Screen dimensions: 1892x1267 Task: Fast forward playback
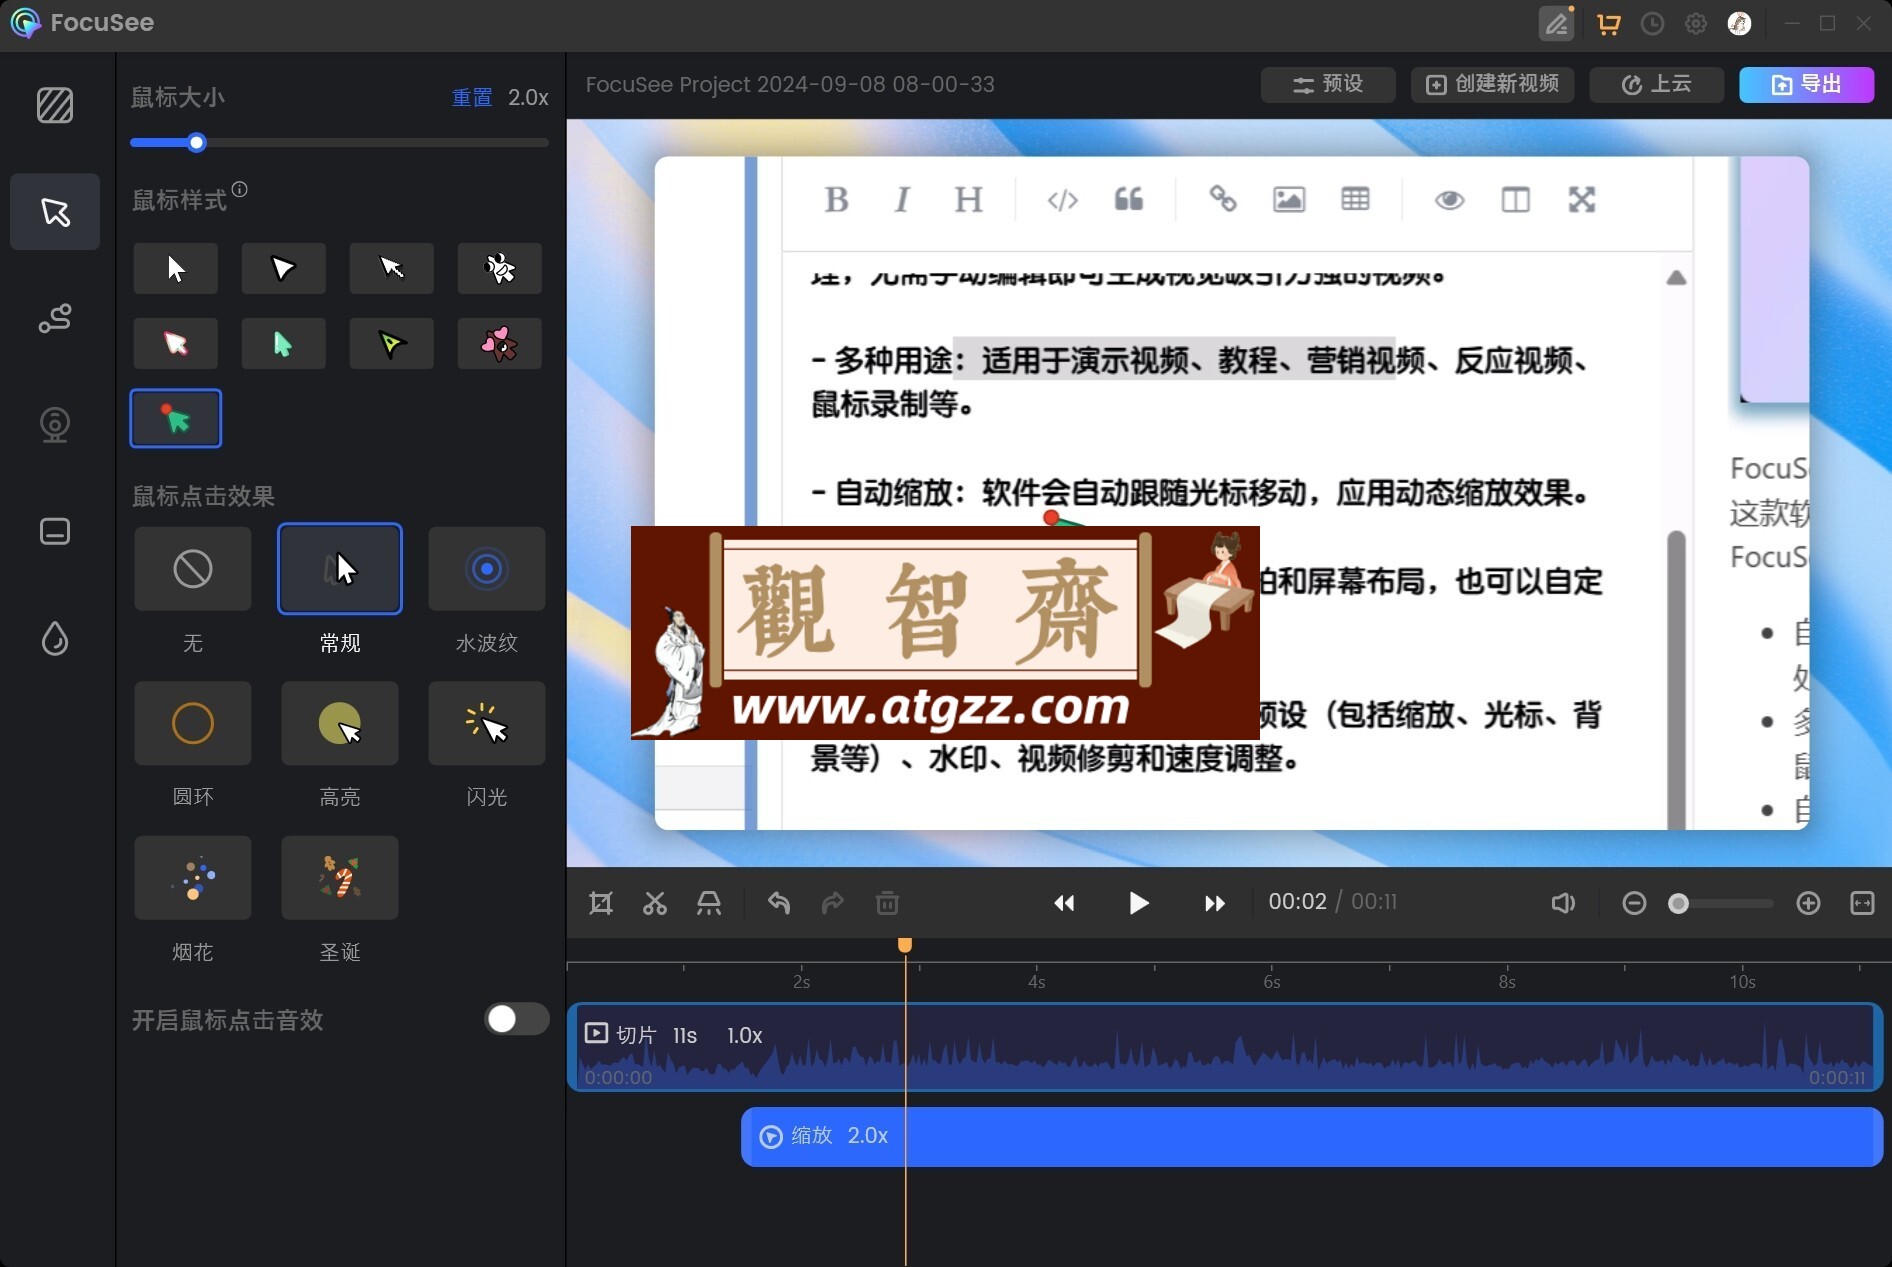pos(1214,903)
